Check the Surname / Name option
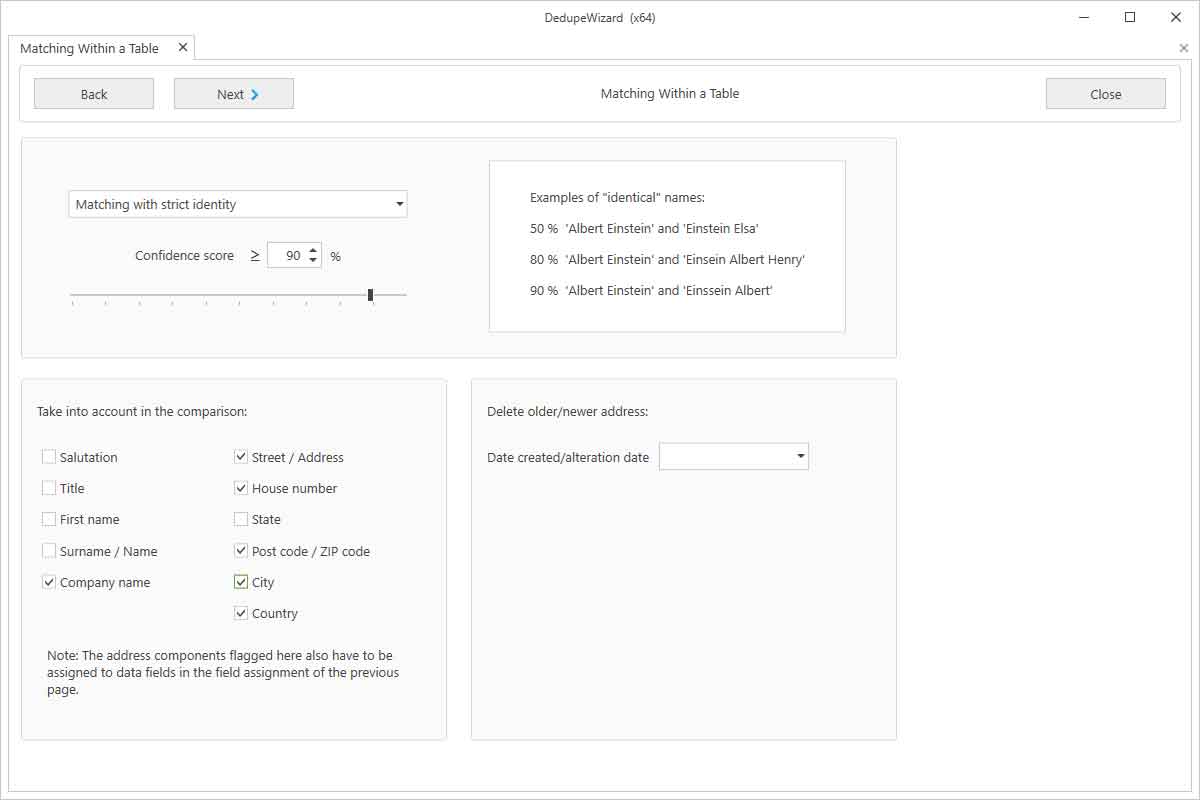The image size is (1200, 800). point(49,550)
